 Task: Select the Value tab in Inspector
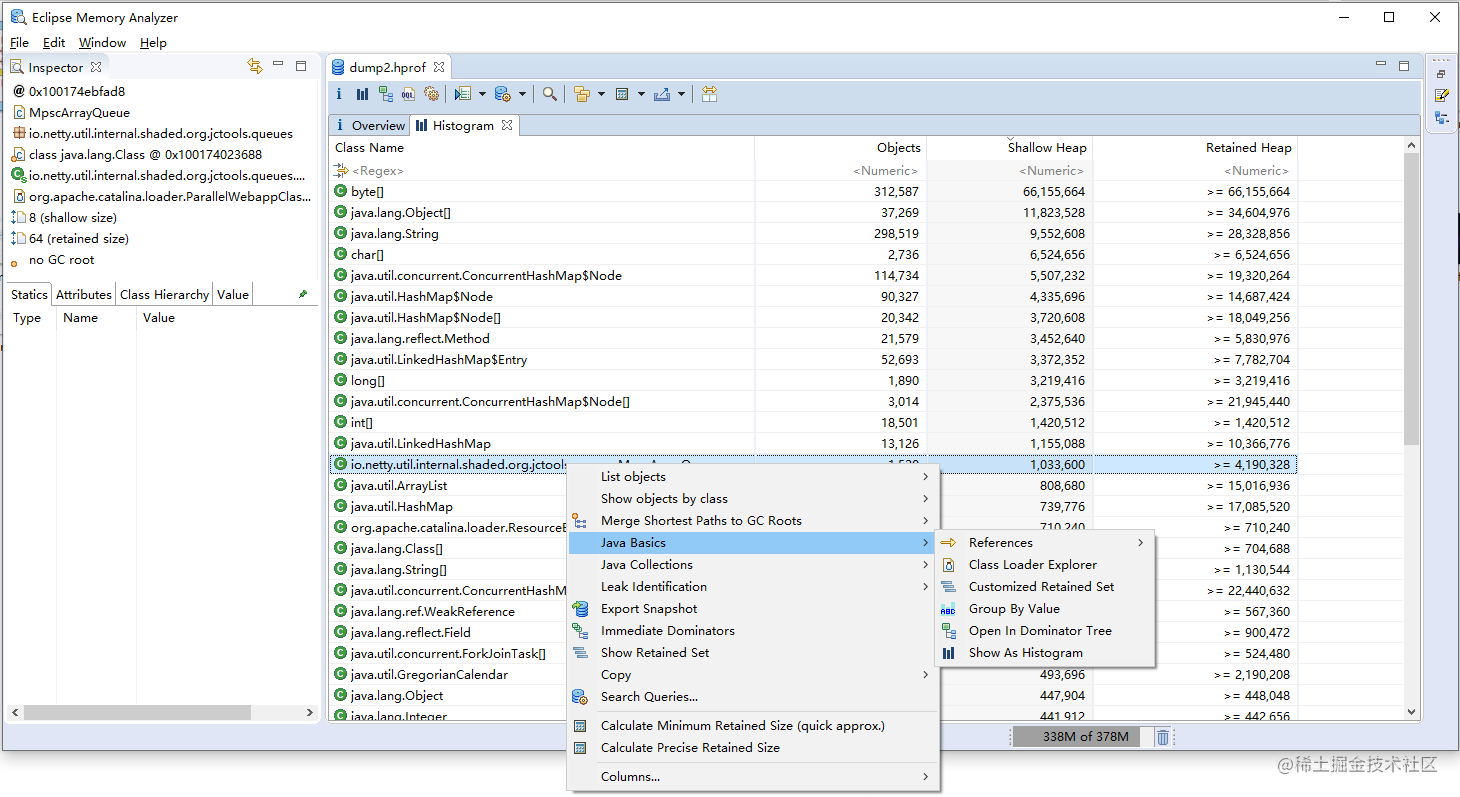233,294
